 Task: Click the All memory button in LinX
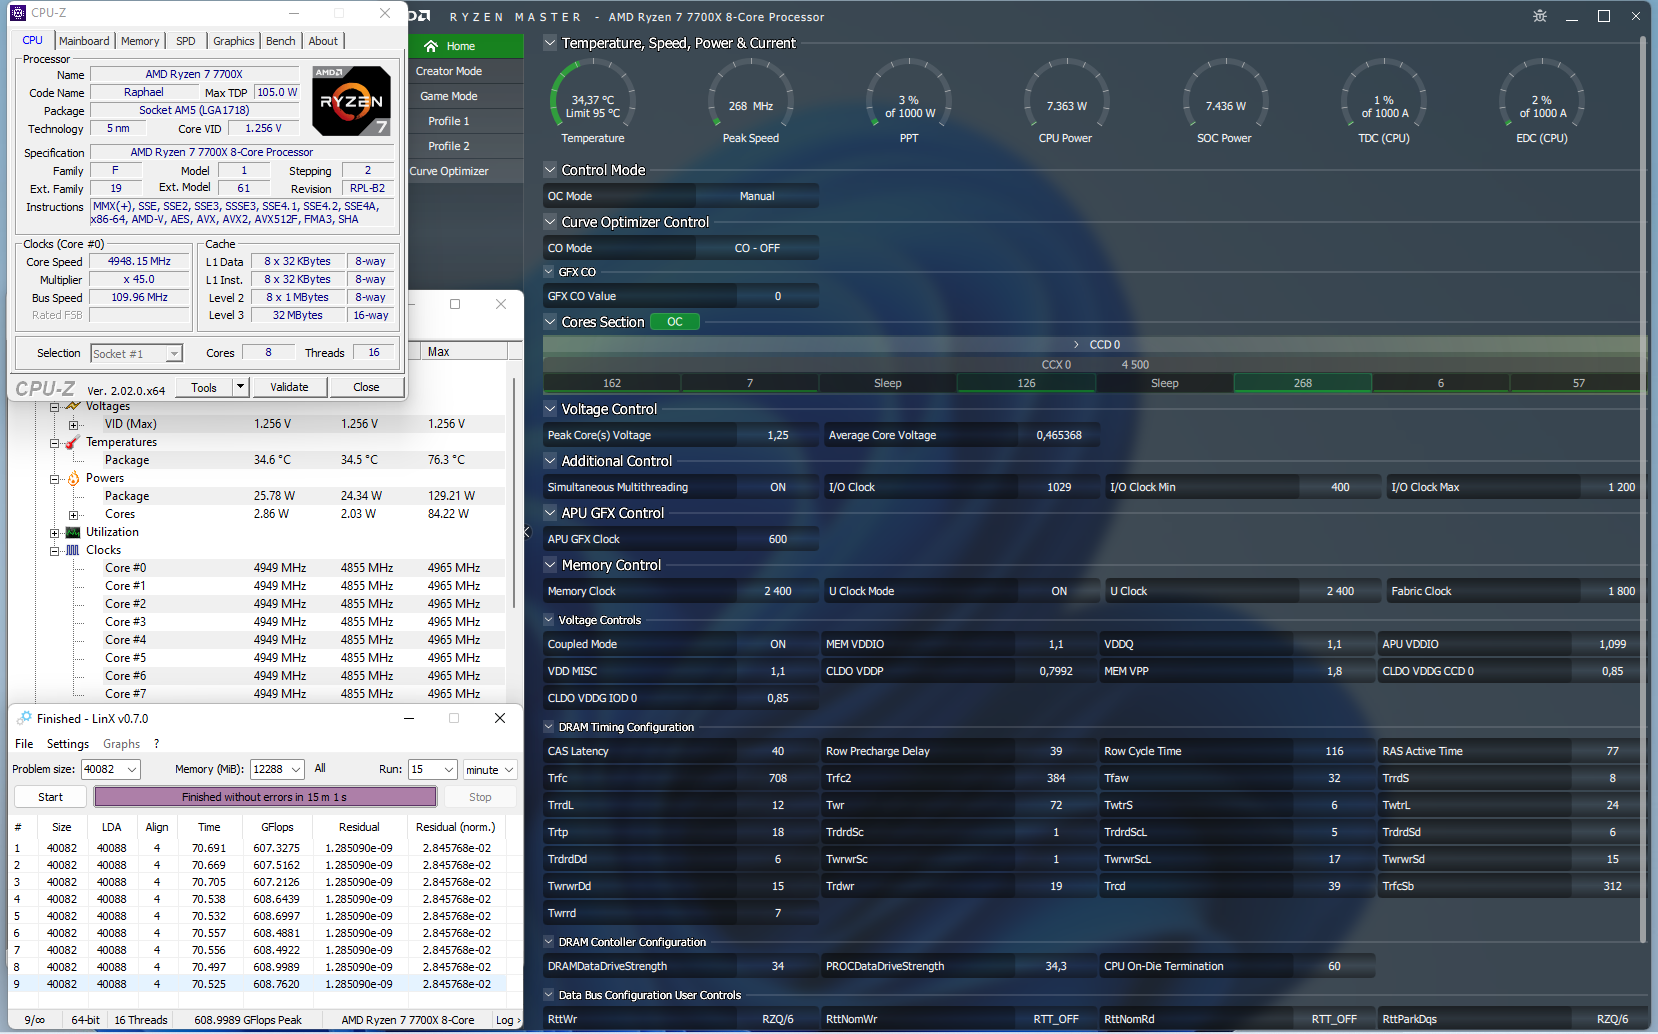pos(320,769)
